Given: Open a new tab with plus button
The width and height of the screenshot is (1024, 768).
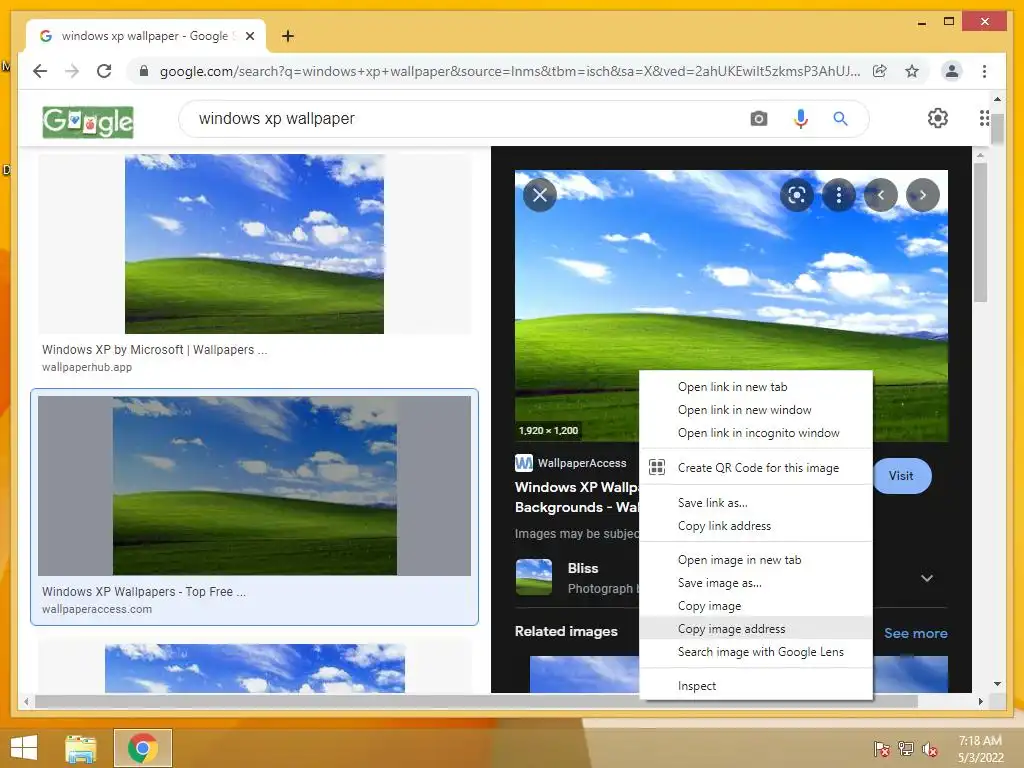Looking at the screenshot, I should pos(288,36).
